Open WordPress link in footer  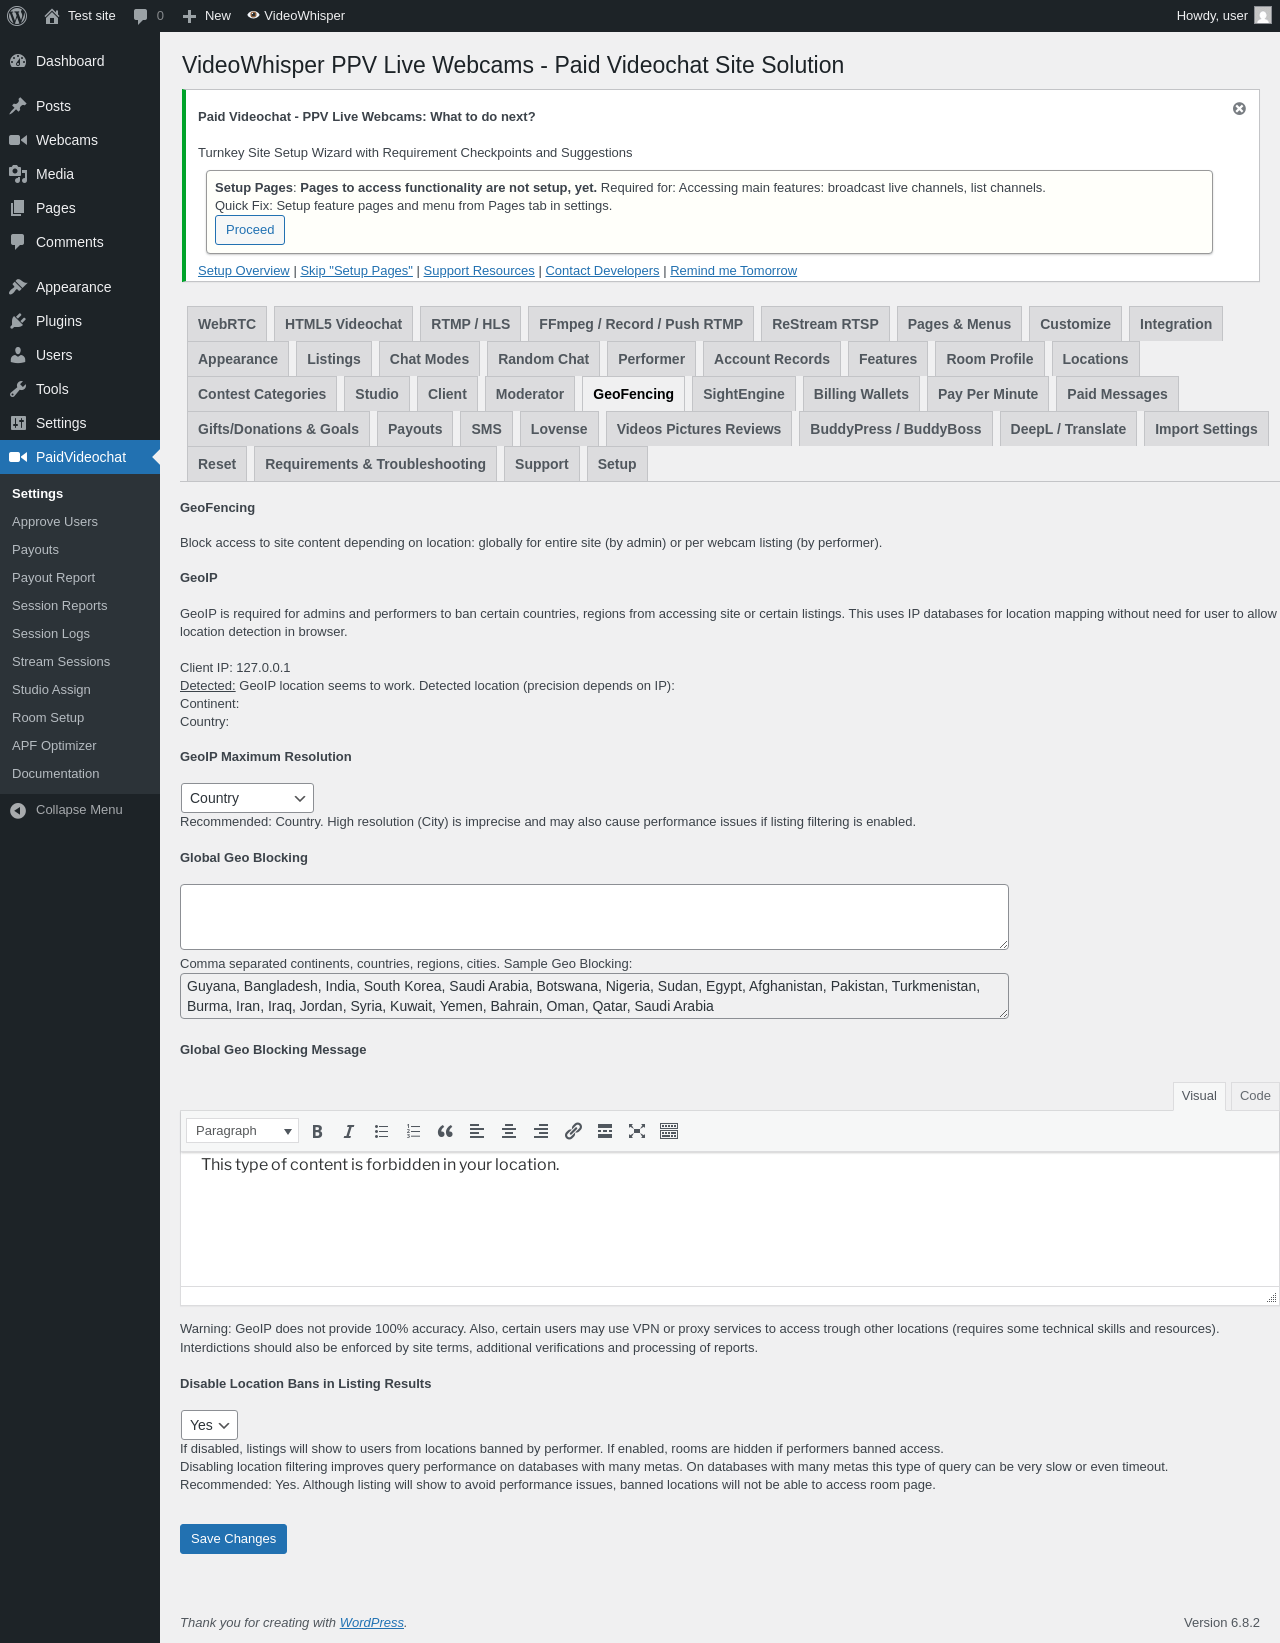pos(372,1623)
